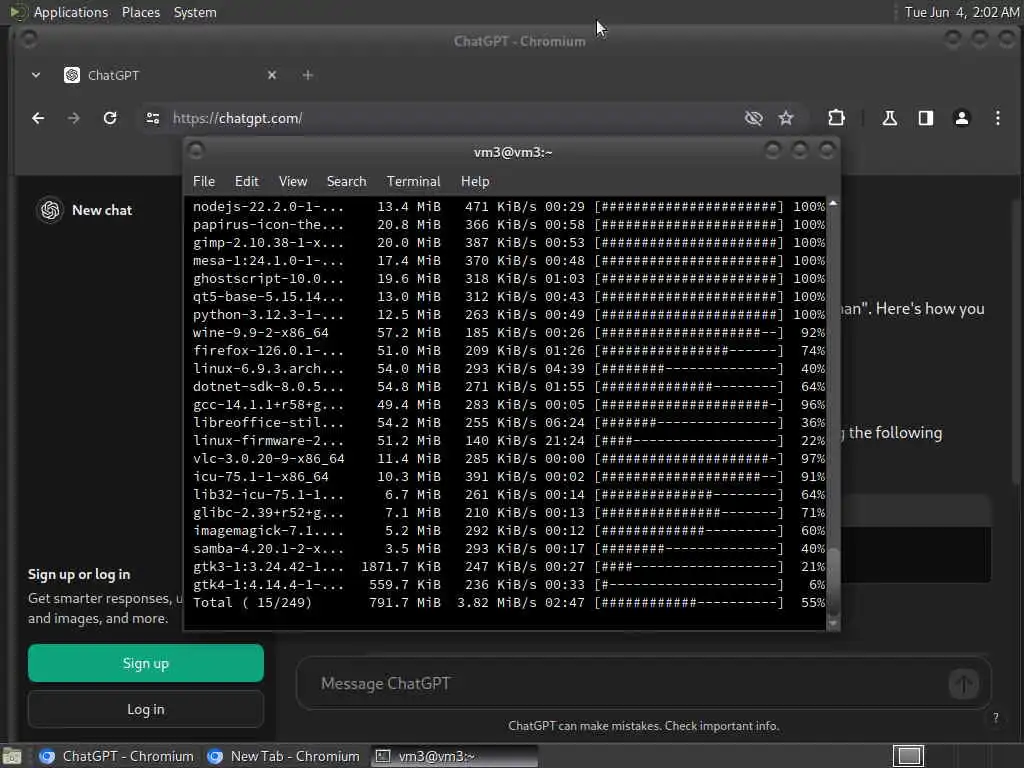Image resolution: width=1024 pixels, height=768 pixels.
Task: Switch to New Tab - Chromium taskbar entry
Action: (x=283, y=756)
